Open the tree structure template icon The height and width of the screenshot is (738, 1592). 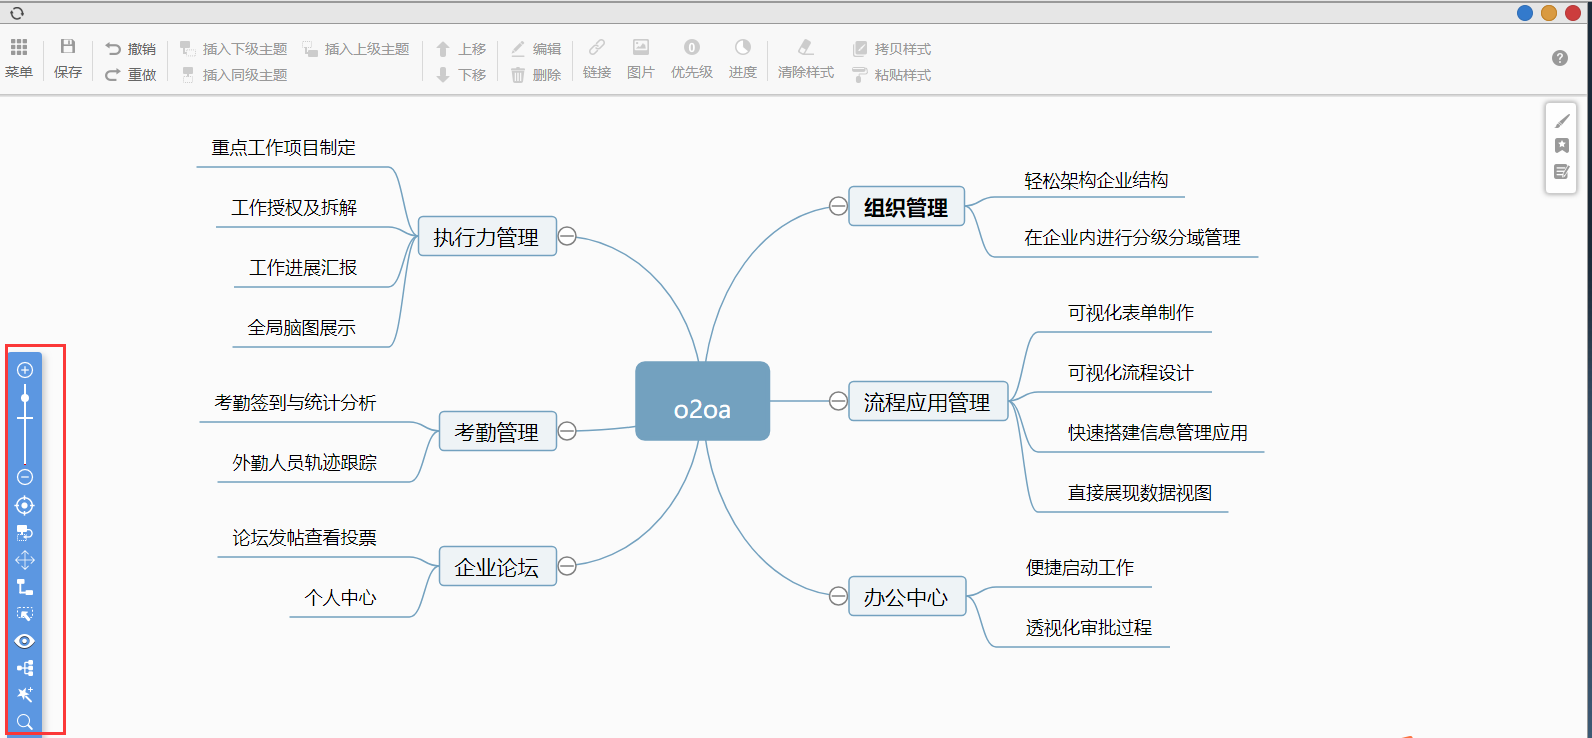click(25, 668)
